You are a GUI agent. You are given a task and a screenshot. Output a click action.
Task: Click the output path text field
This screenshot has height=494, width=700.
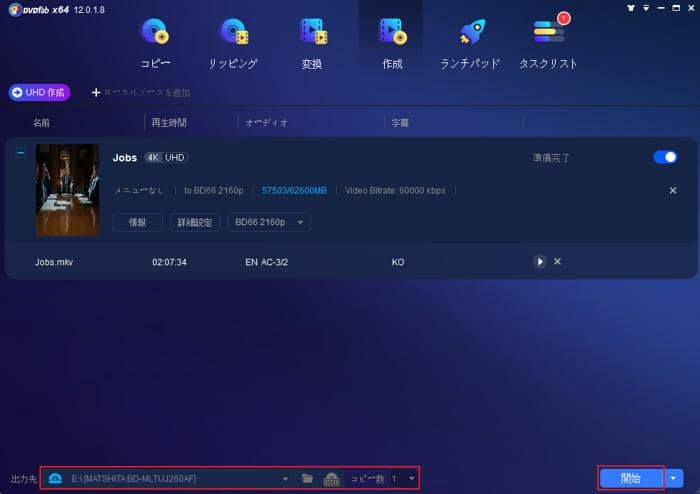[174, 479]
